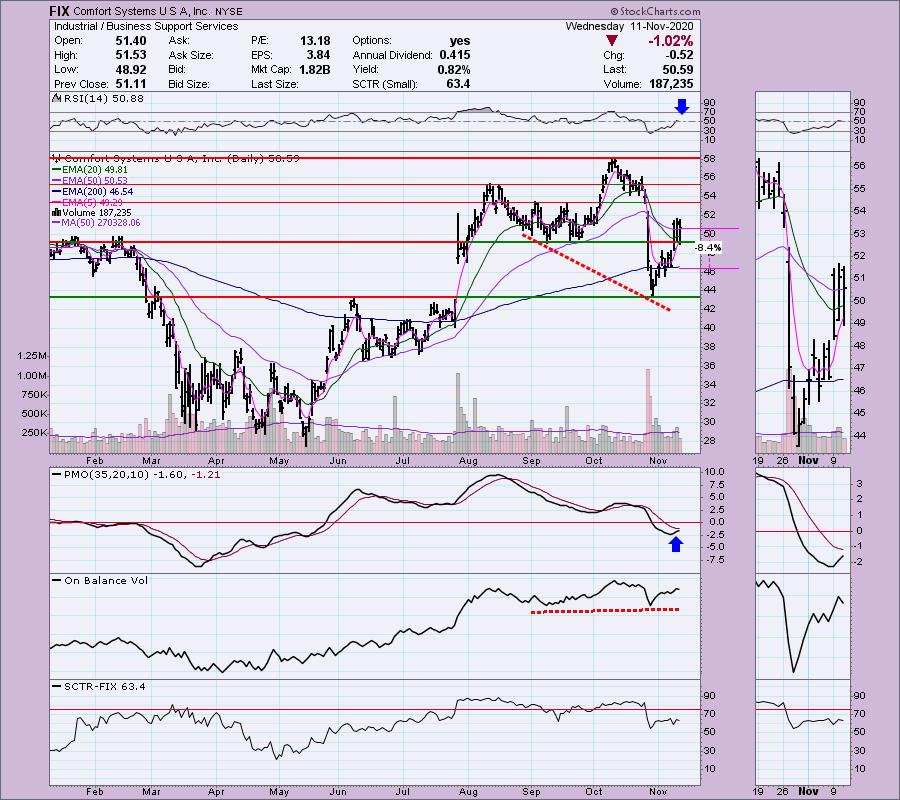Select the SCTR (Small) value in the header
900x800 pixels.
(x=458, y=84)
